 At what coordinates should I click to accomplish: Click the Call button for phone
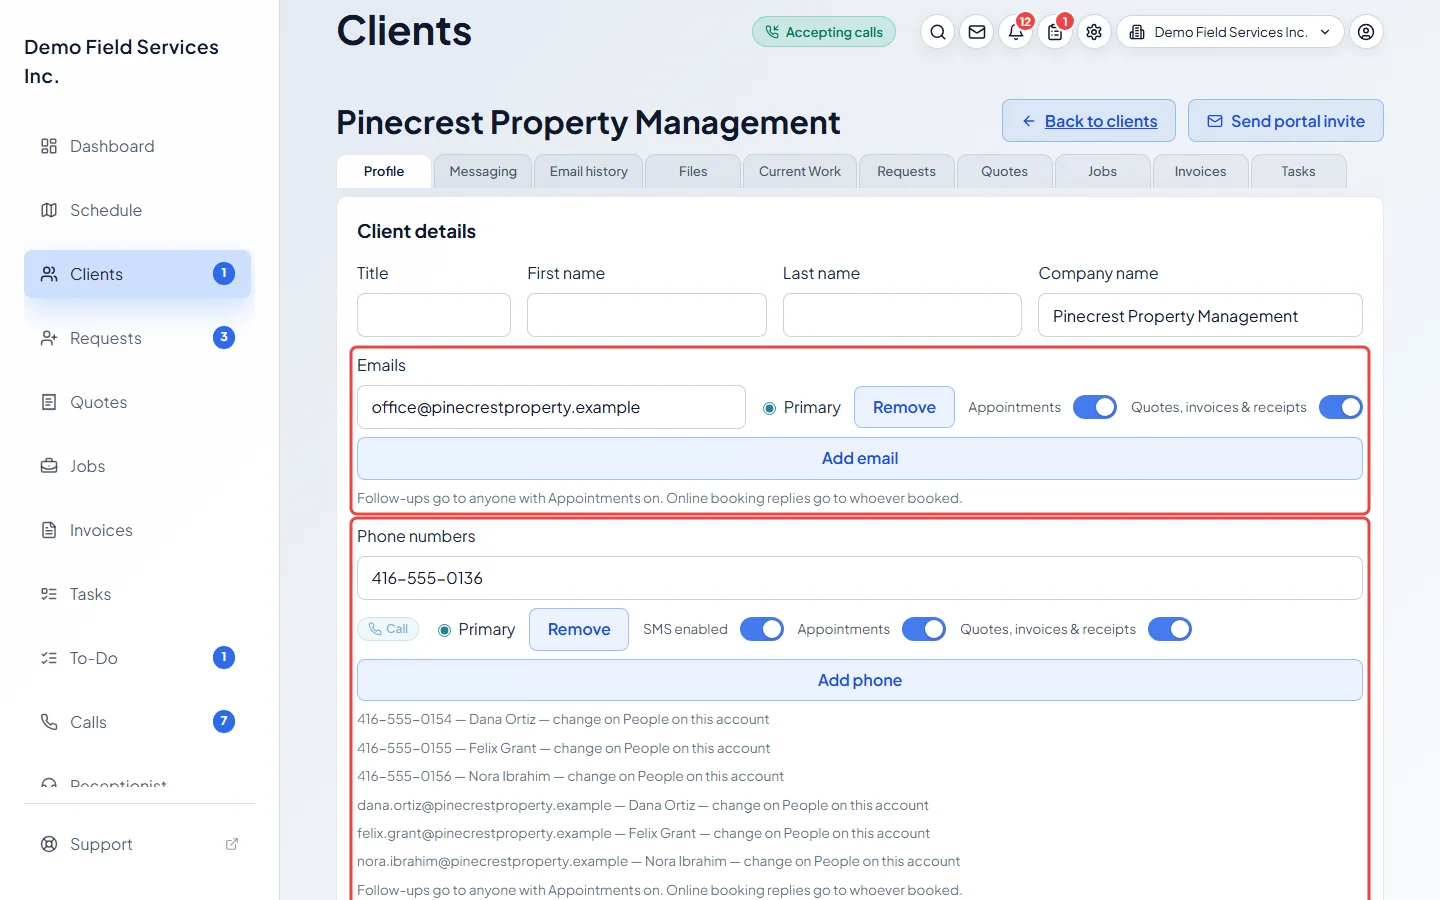(x=388, y=629)
